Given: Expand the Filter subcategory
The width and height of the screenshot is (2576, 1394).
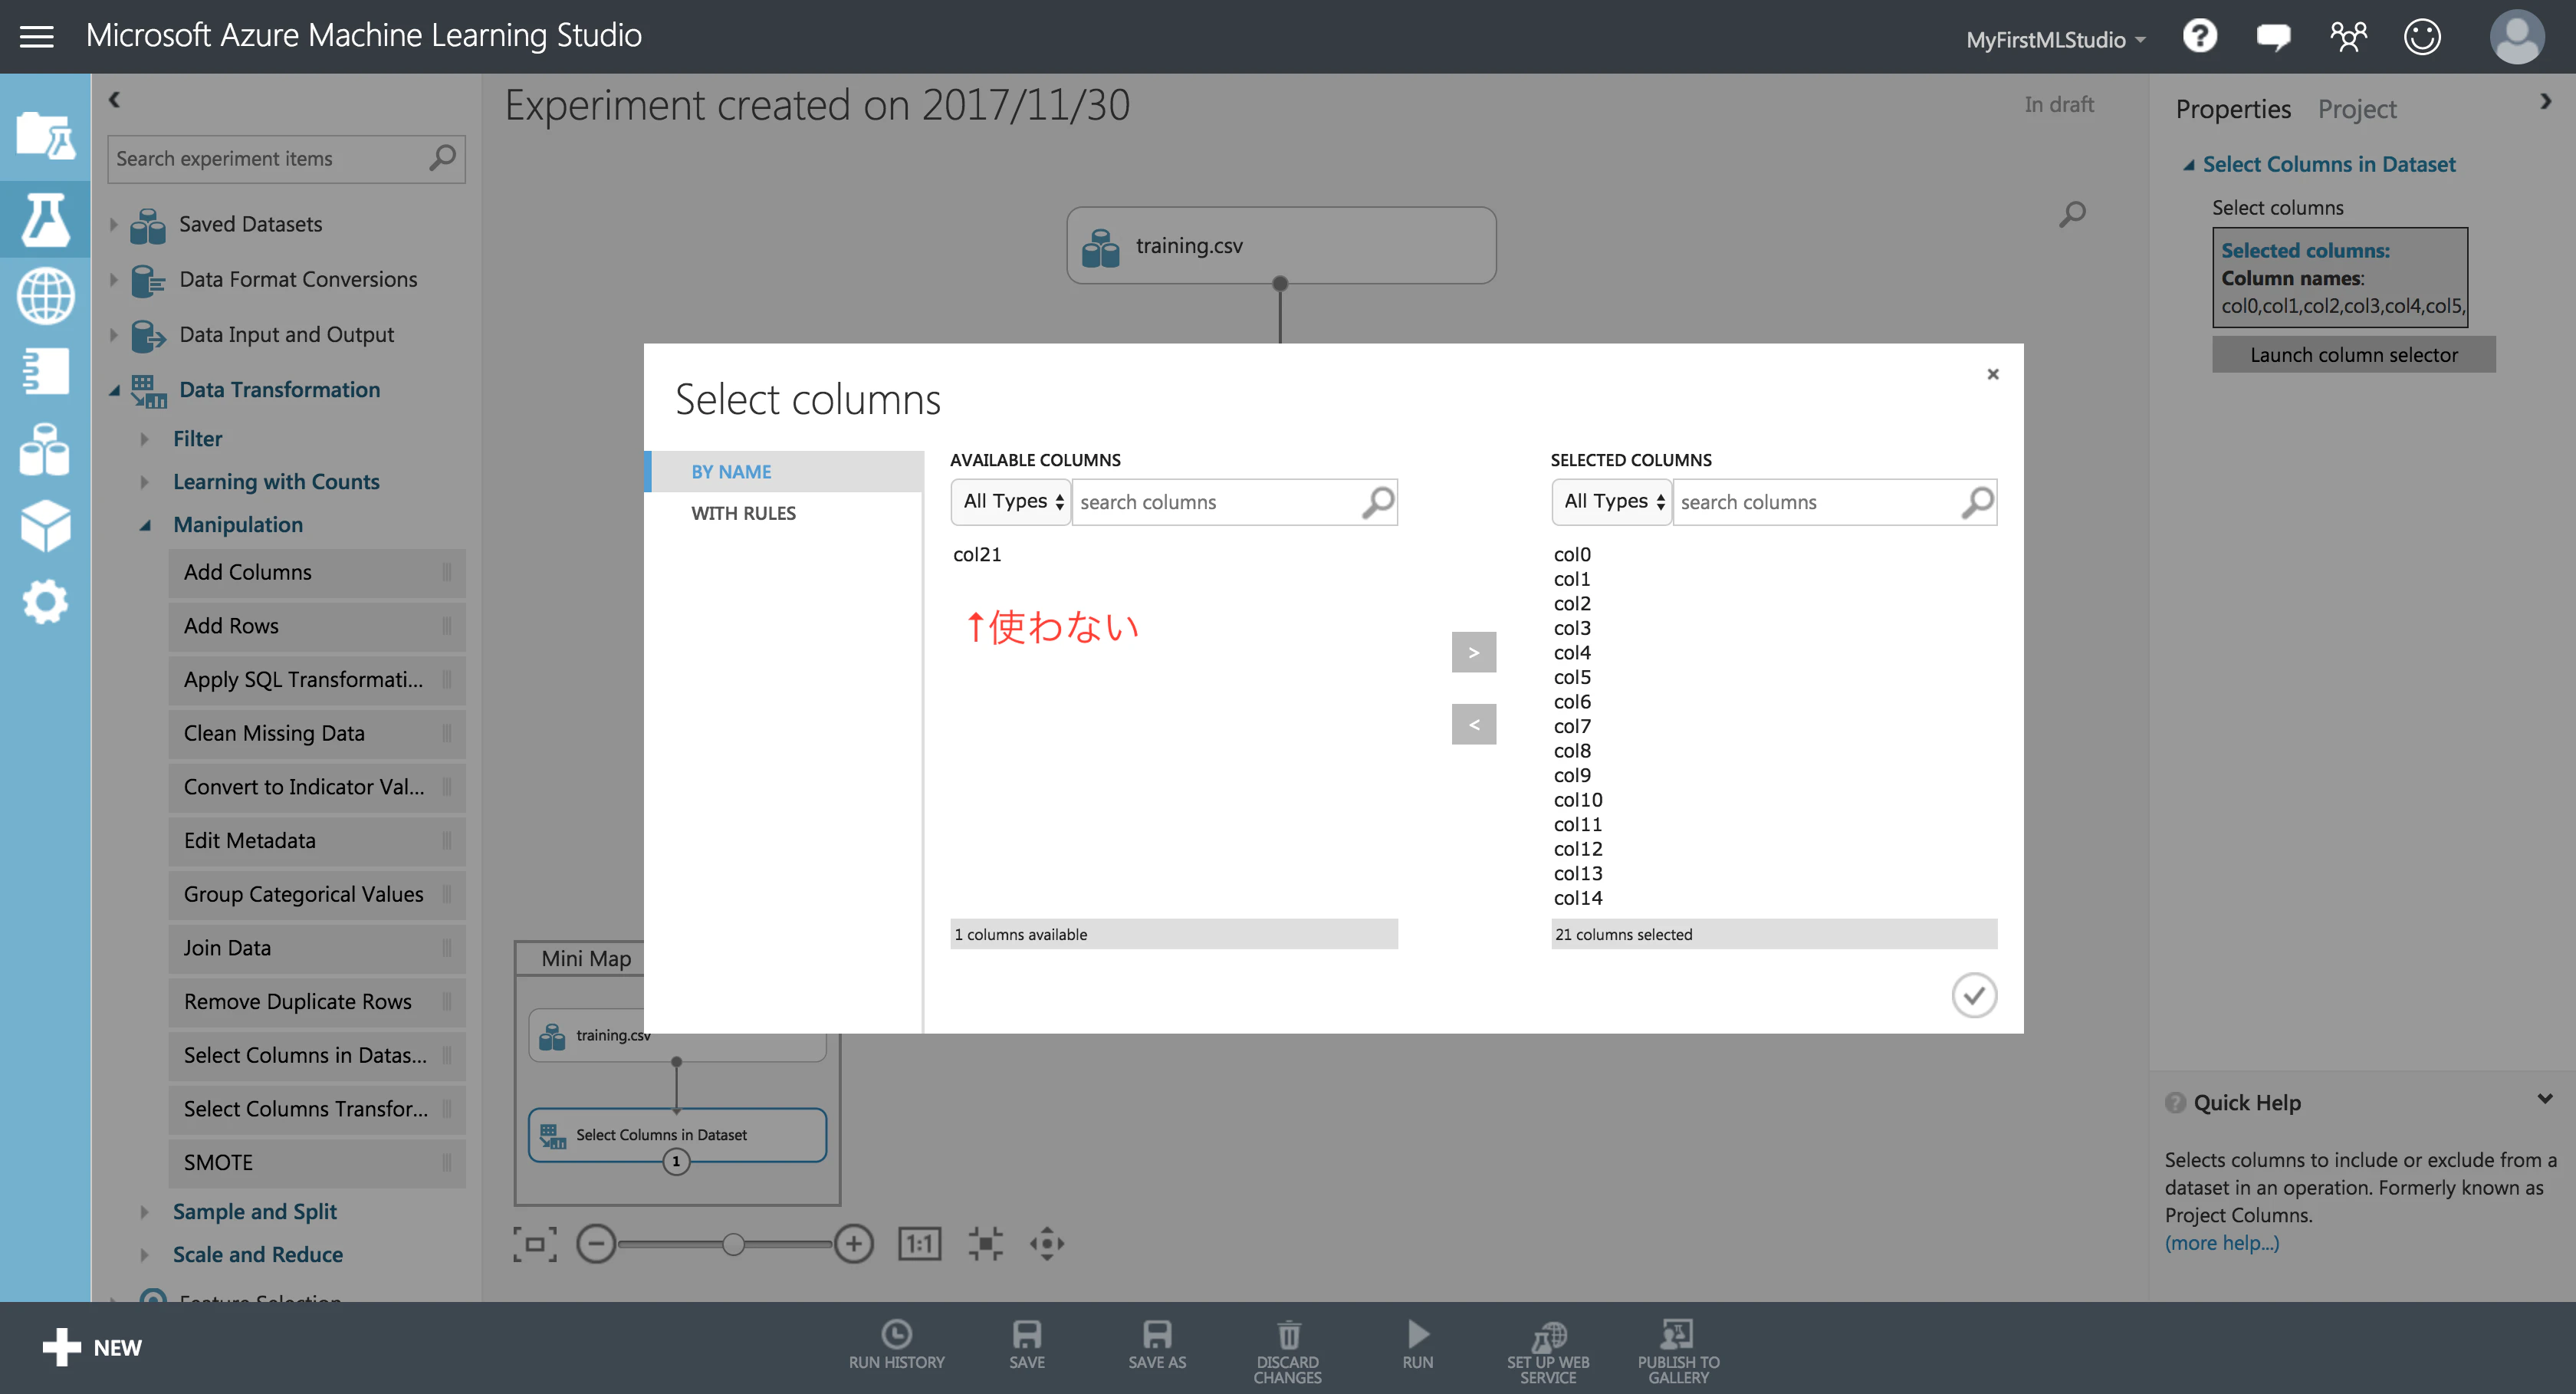Looking at the screenshot, I should point(144,439).
